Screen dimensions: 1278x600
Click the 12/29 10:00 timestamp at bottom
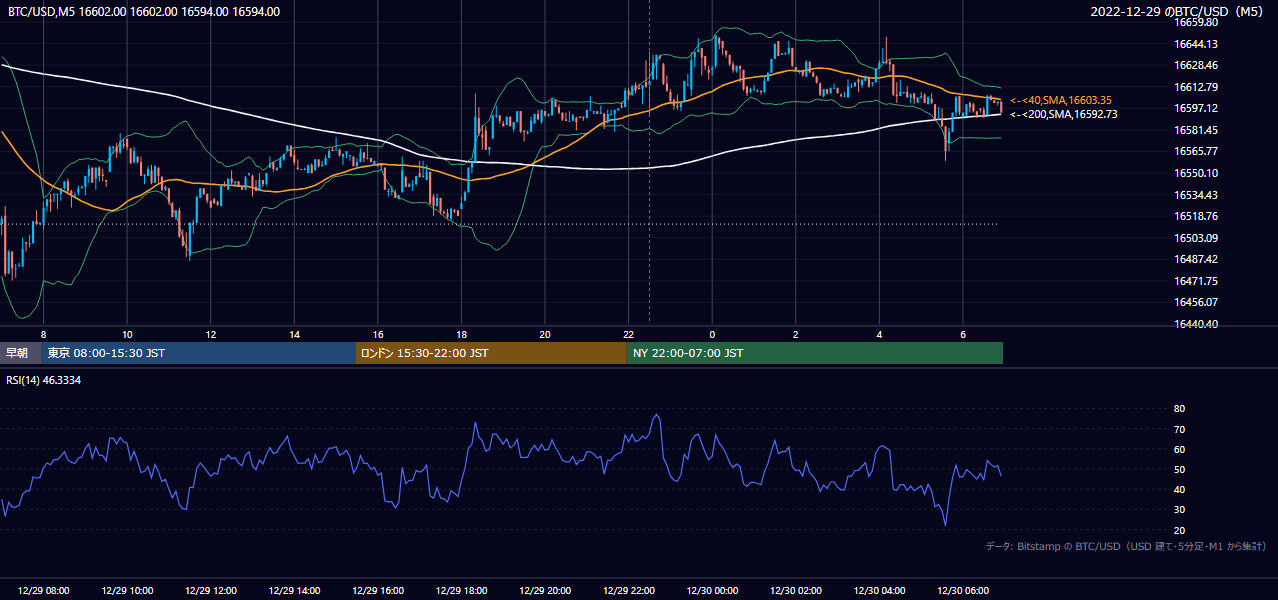pyautogui.click(x=127, y=591)
